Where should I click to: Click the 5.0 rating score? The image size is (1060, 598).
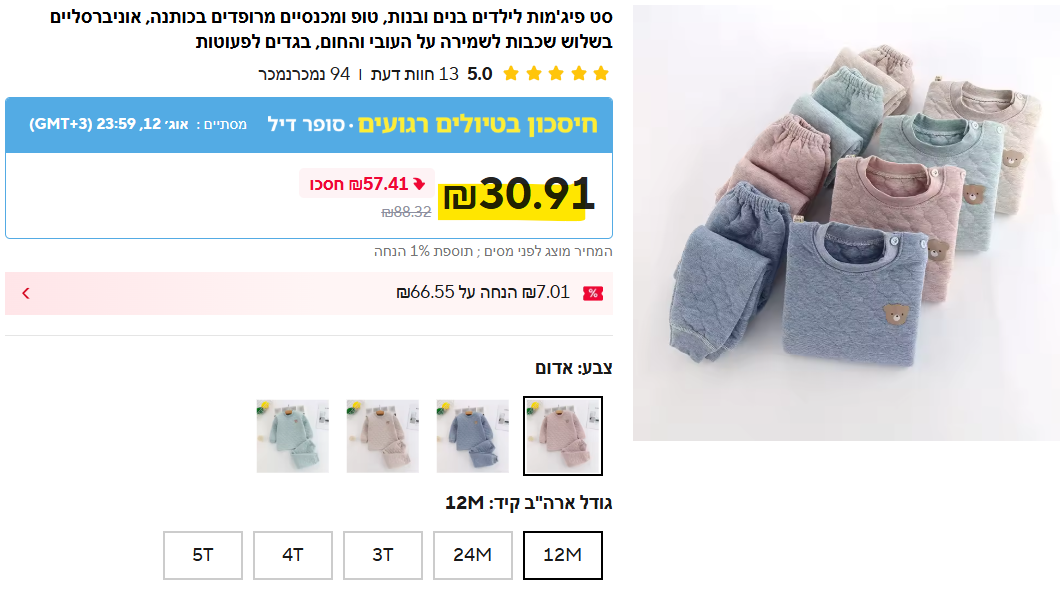pyautogui.click(x=479, y=74)
